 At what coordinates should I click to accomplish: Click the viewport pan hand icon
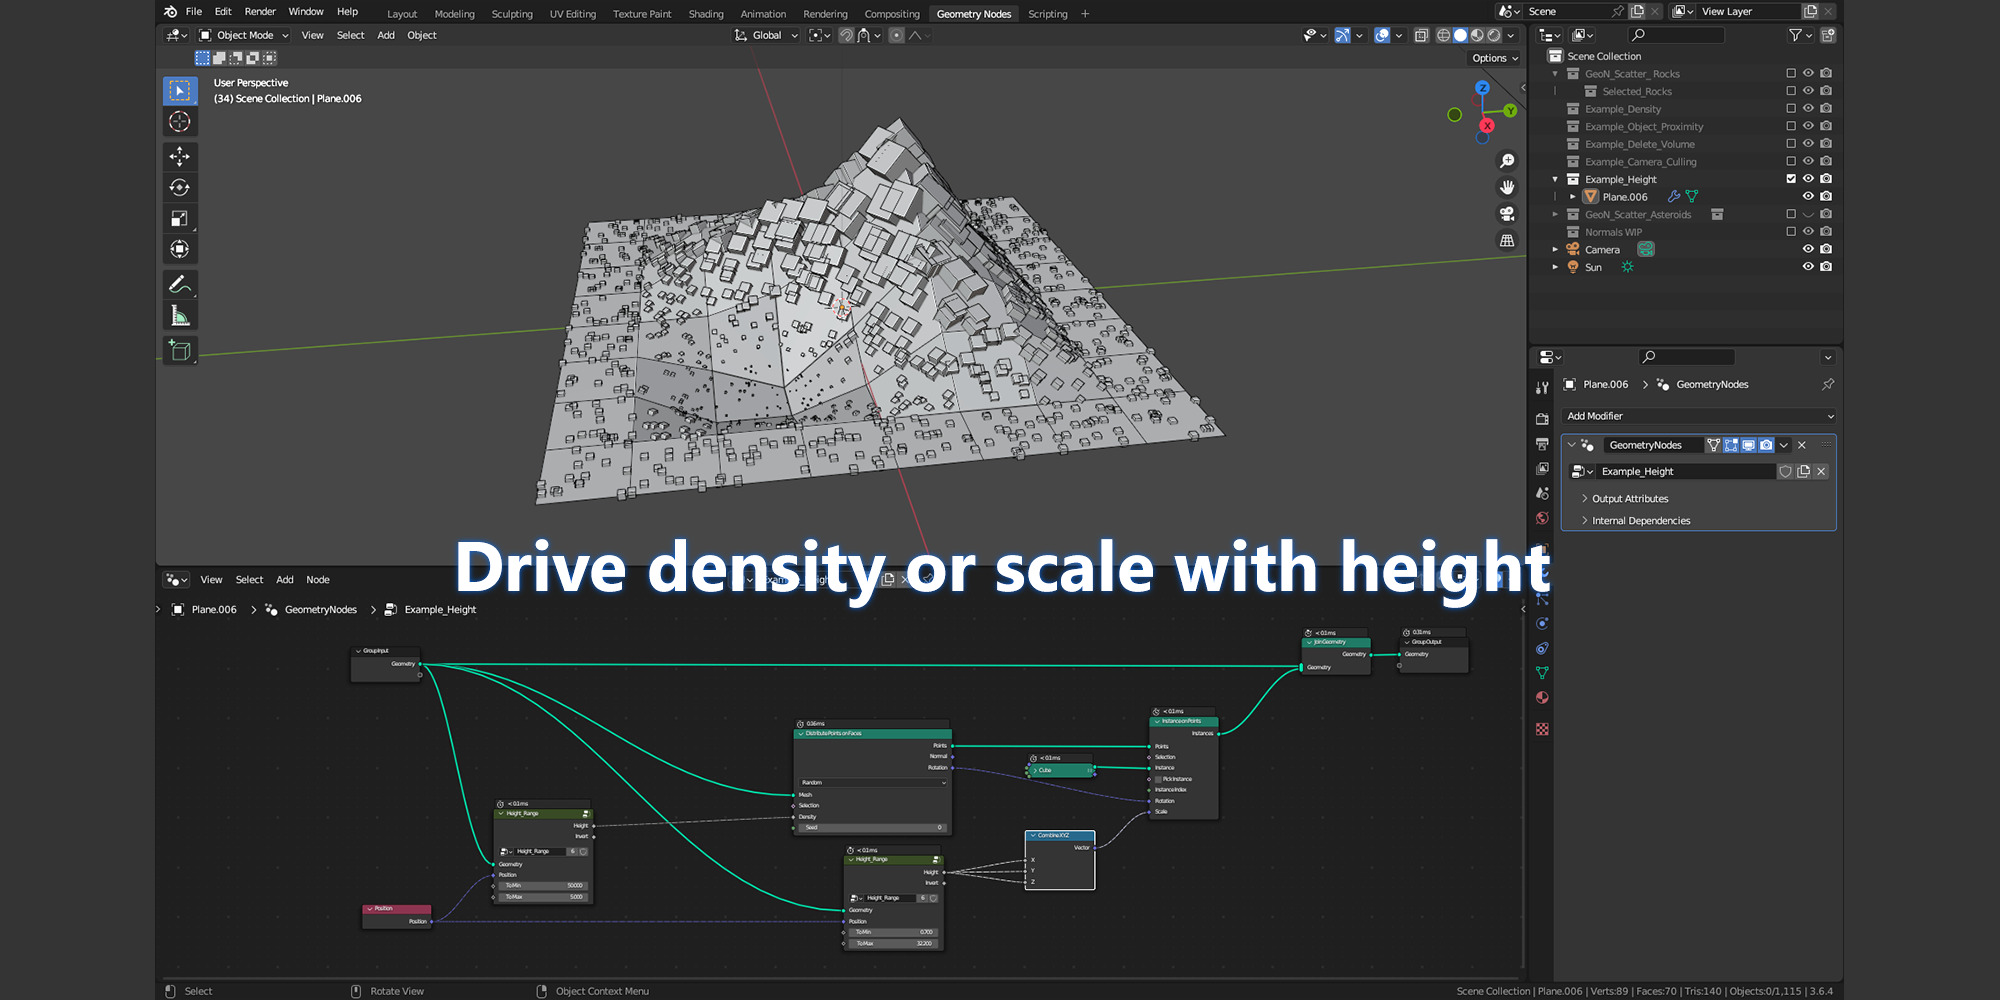pos(1507,187)
